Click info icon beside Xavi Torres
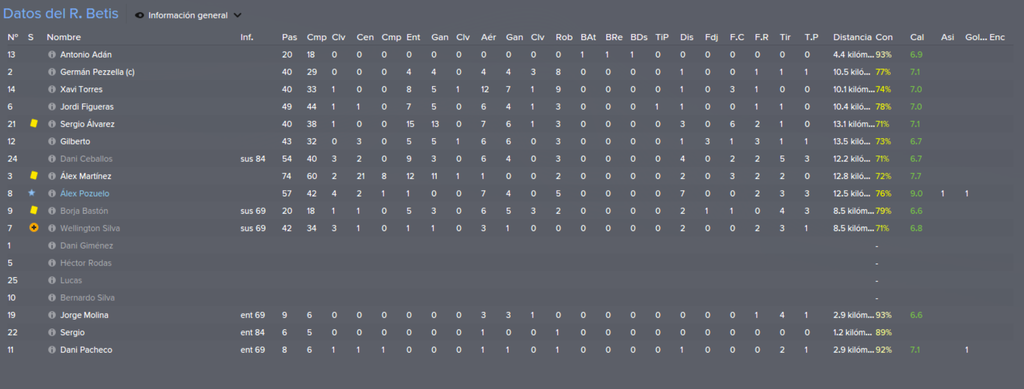Screen dimensions: 1024x389 [x=52, y=89]
